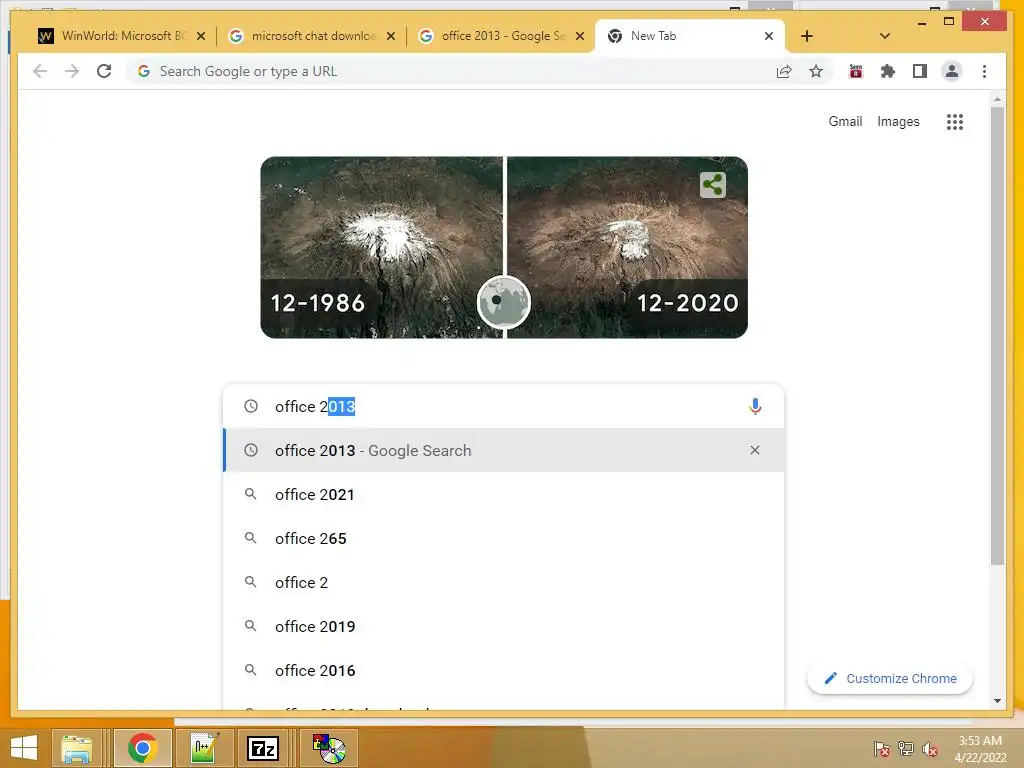Select office 265 suggestion
This screenshot has width=1024, height=768.
504,538
